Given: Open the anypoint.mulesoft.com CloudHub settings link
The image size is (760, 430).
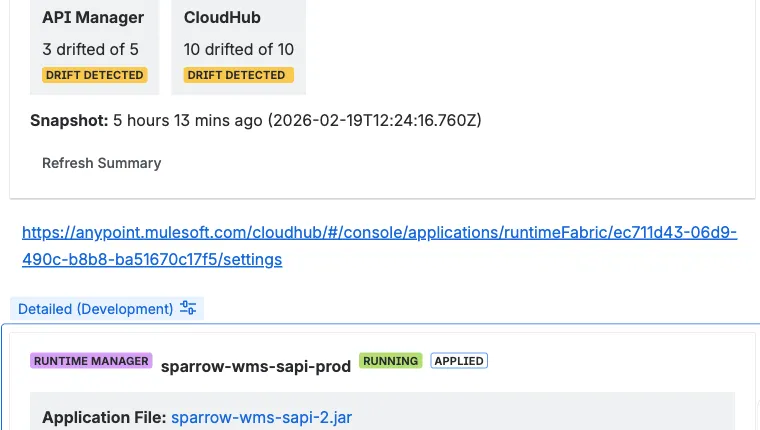Looking at the screenshot, I should (379, 233).
